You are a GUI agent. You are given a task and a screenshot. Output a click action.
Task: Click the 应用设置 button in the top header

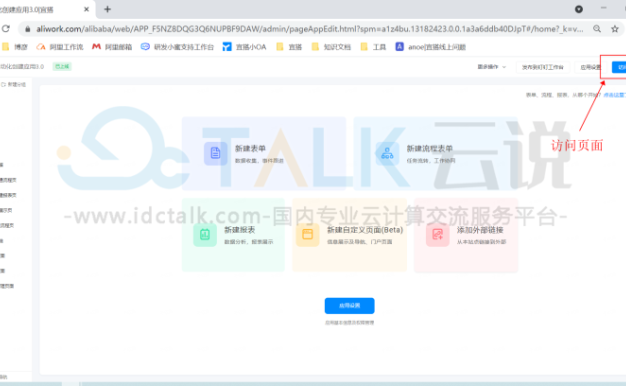point(590,67)
